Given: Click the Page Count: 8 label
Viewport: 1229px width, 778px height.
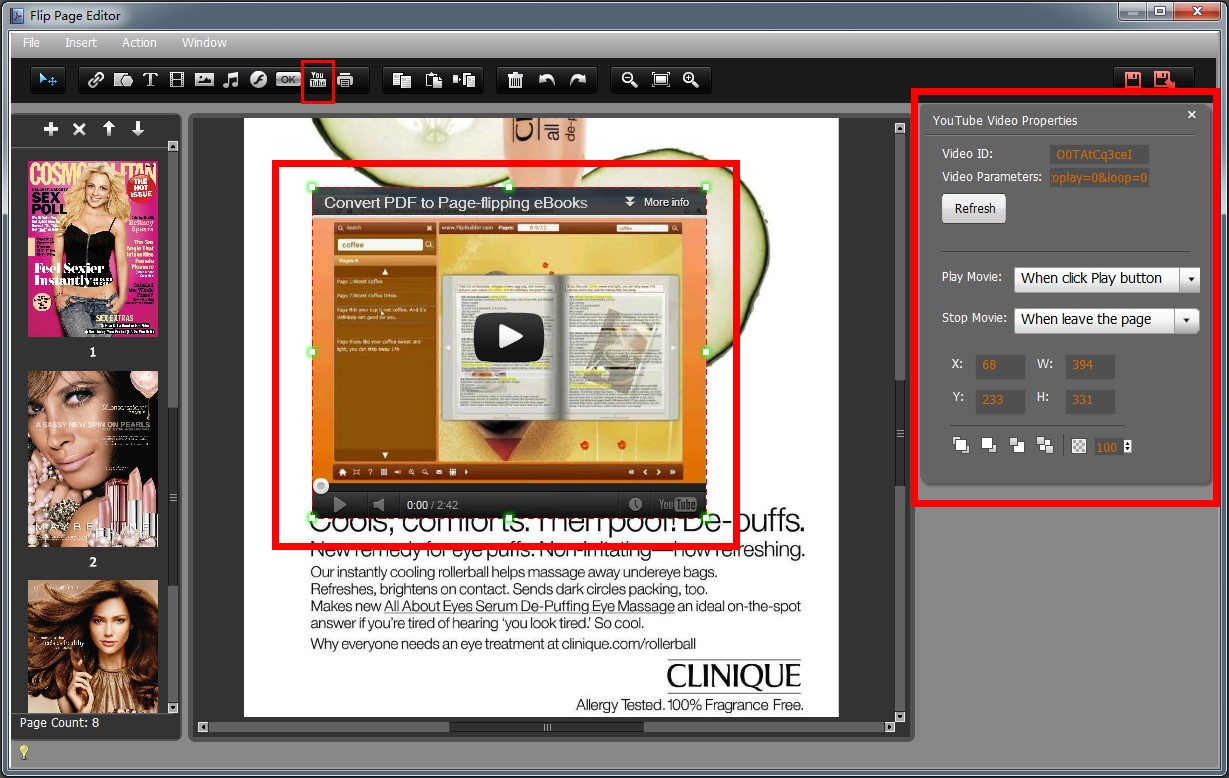Looking at the screenshot, I should click(x=60, y=722).
